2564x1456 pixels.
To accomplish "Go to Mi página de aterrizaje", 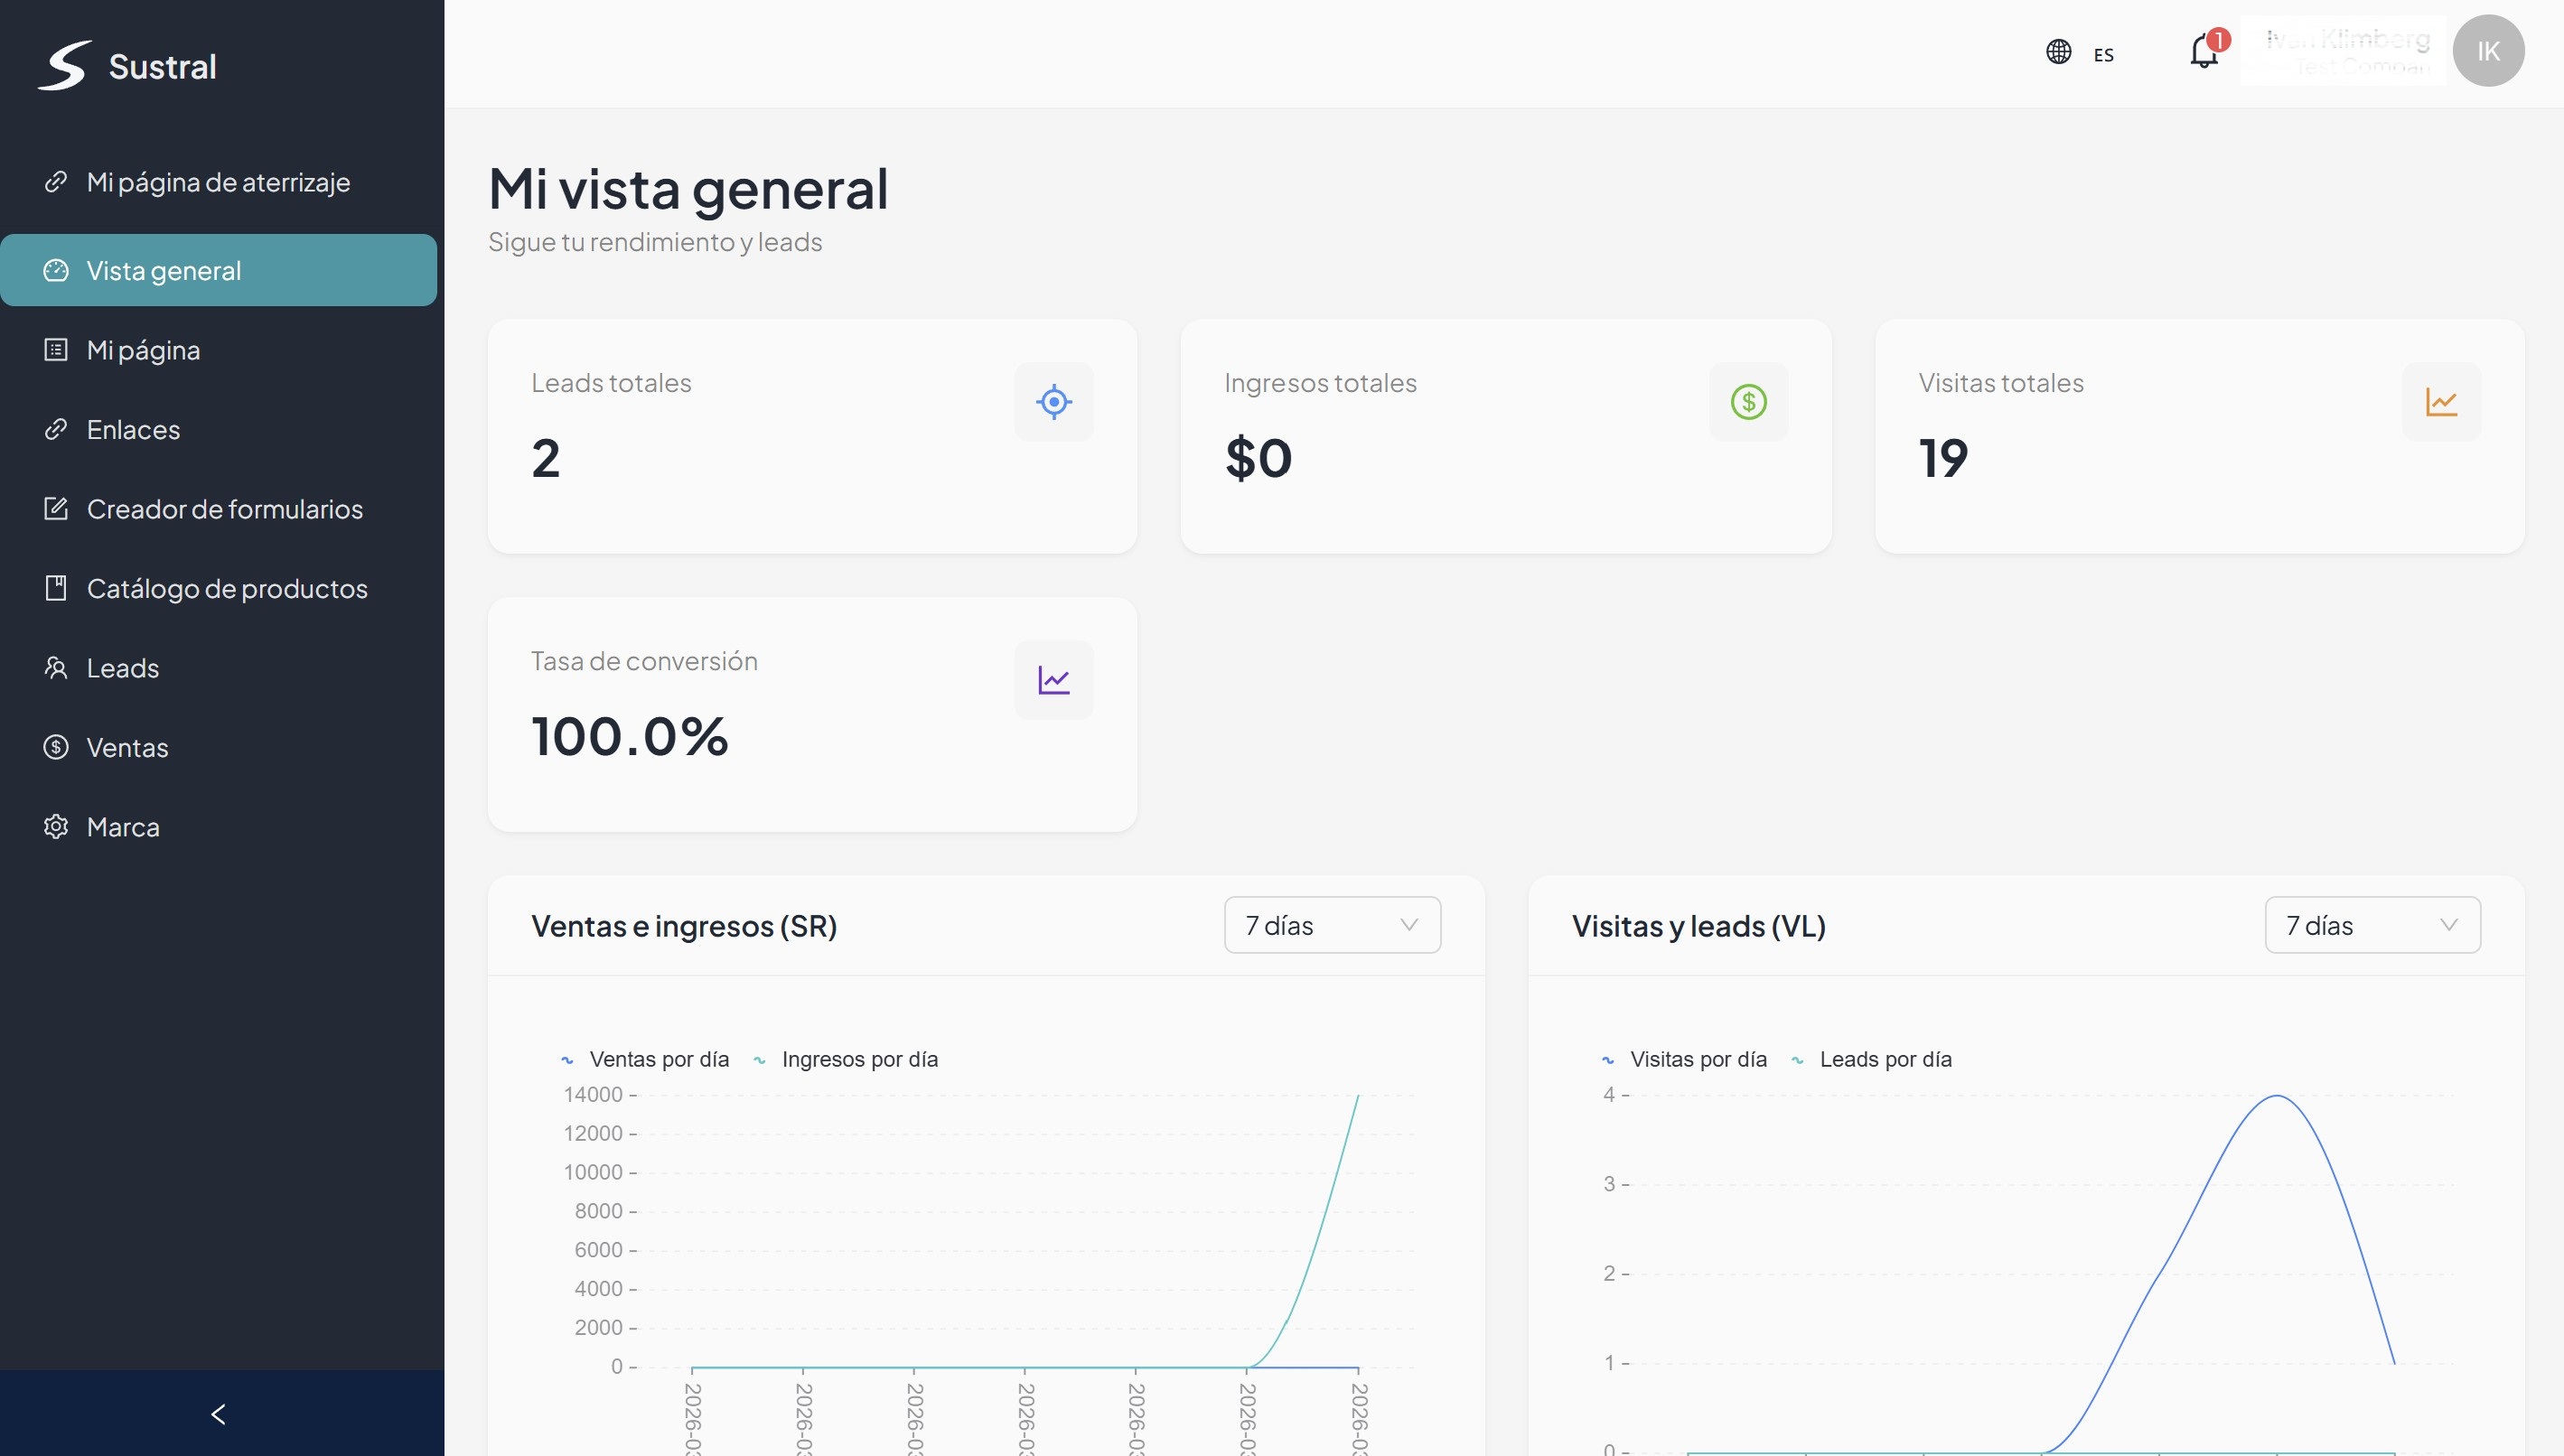I will 218,182.
